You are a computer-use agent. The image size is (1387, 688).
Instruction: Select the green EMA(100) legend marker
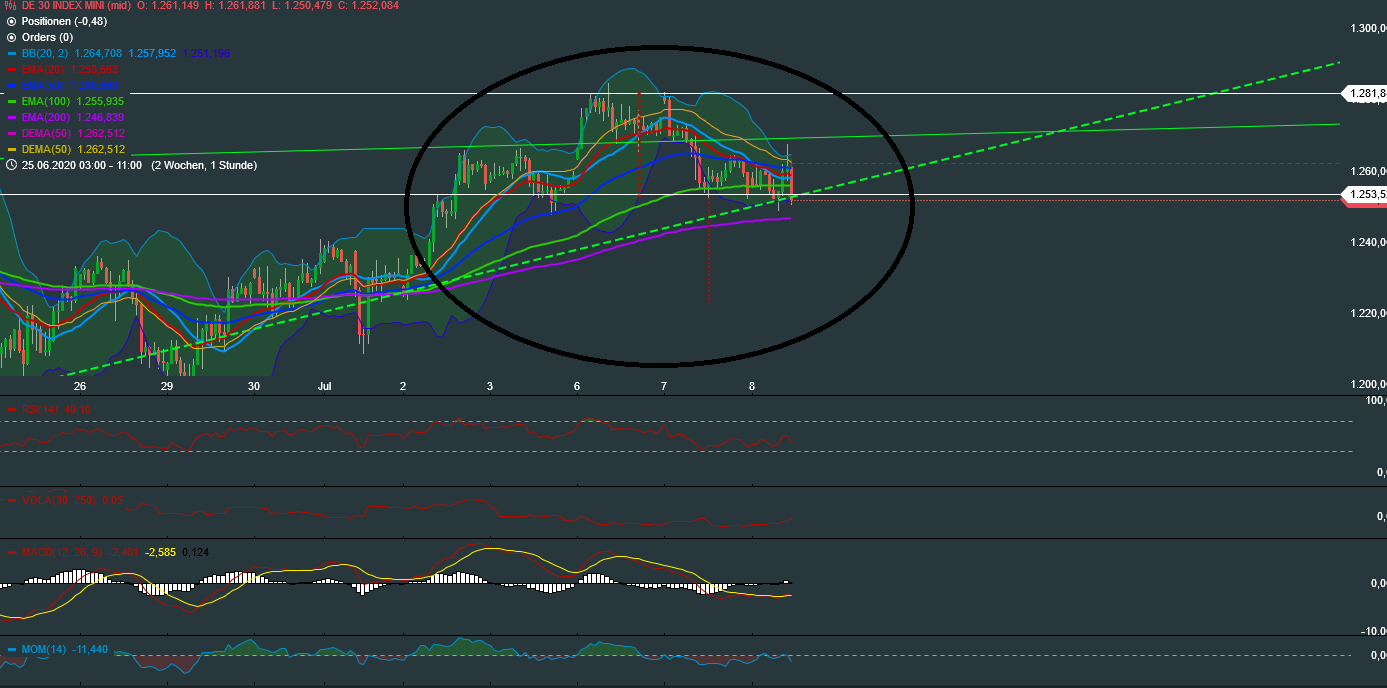[10, 101]
